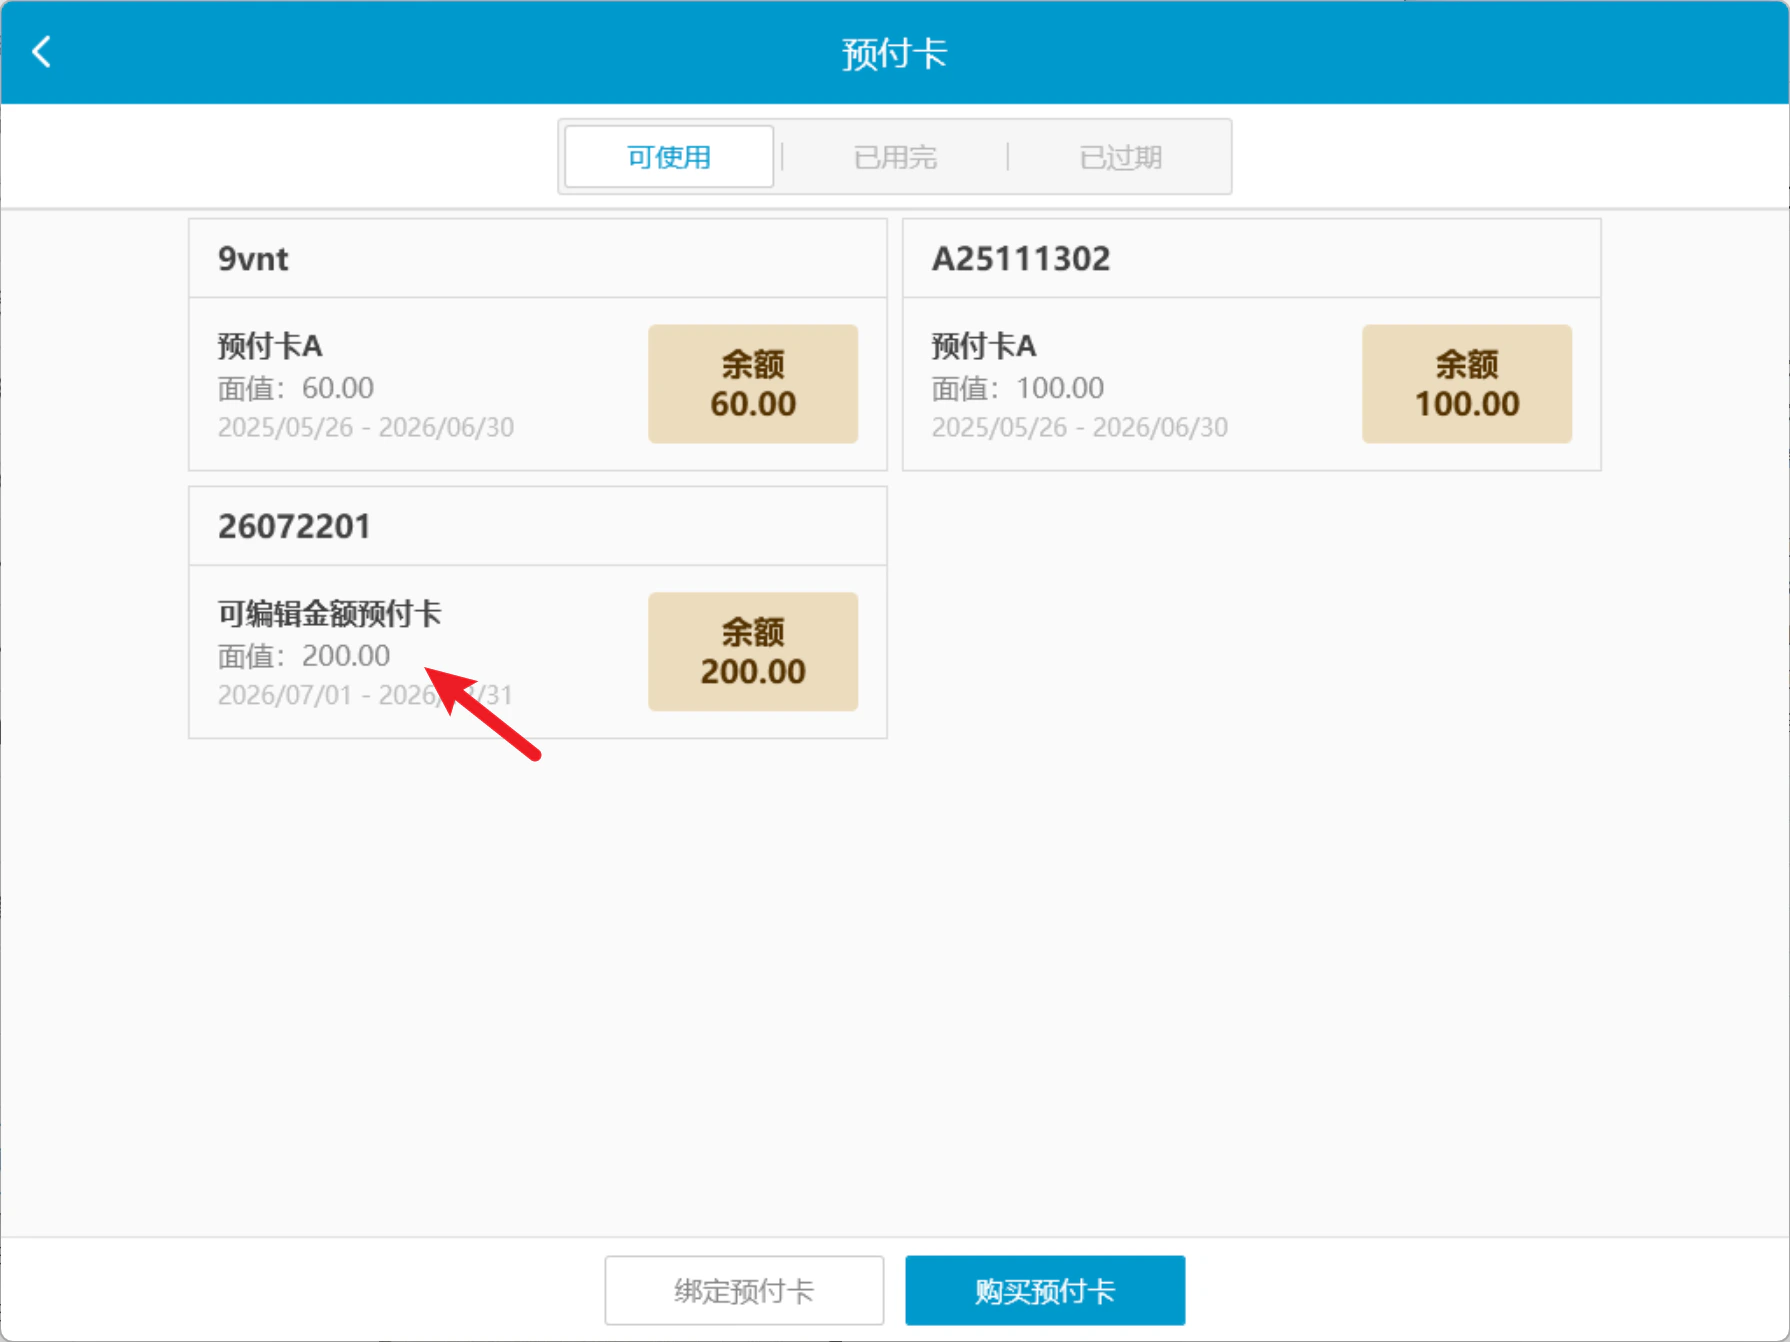Select the 60.00 余额 balance badge
The height and width of the screenshot is (1342, 1790).
753,384
